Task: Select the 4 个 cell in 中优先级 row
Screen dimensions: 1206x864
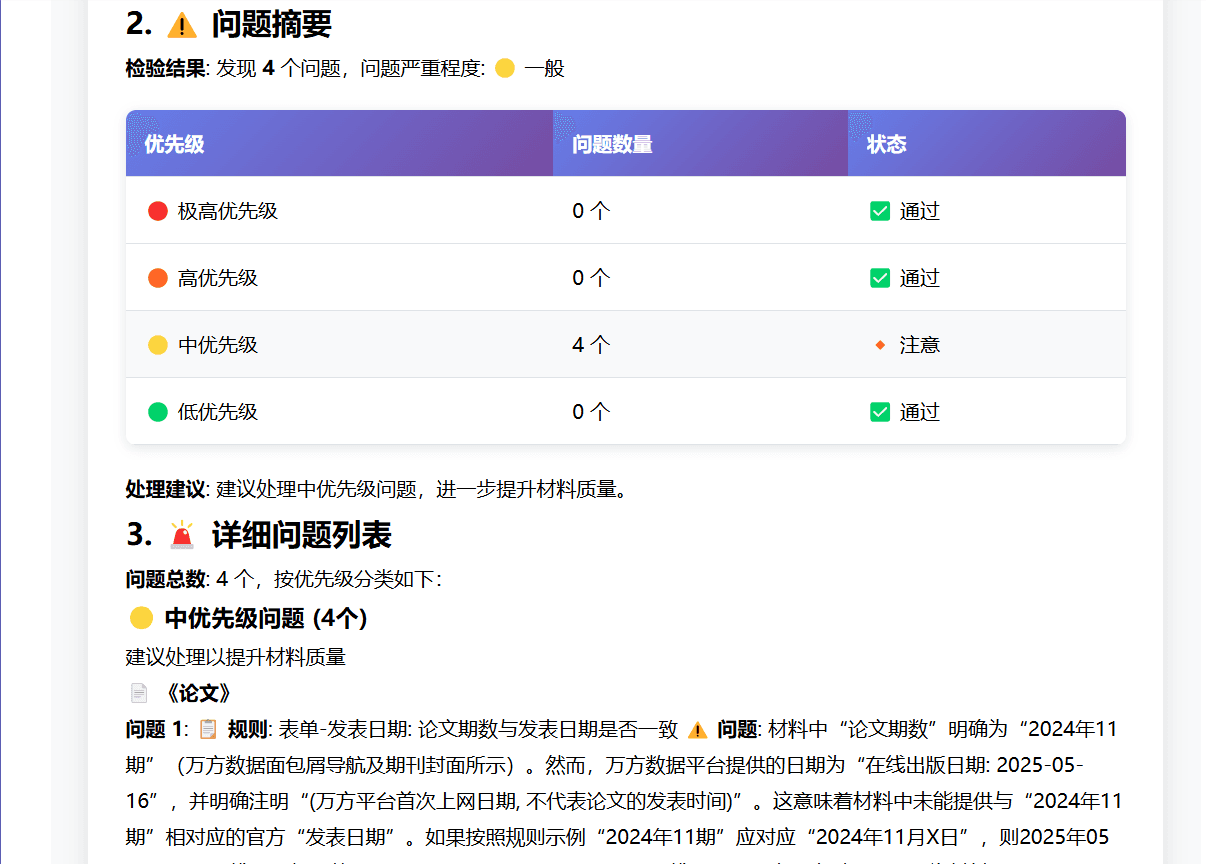Action: 591,344
